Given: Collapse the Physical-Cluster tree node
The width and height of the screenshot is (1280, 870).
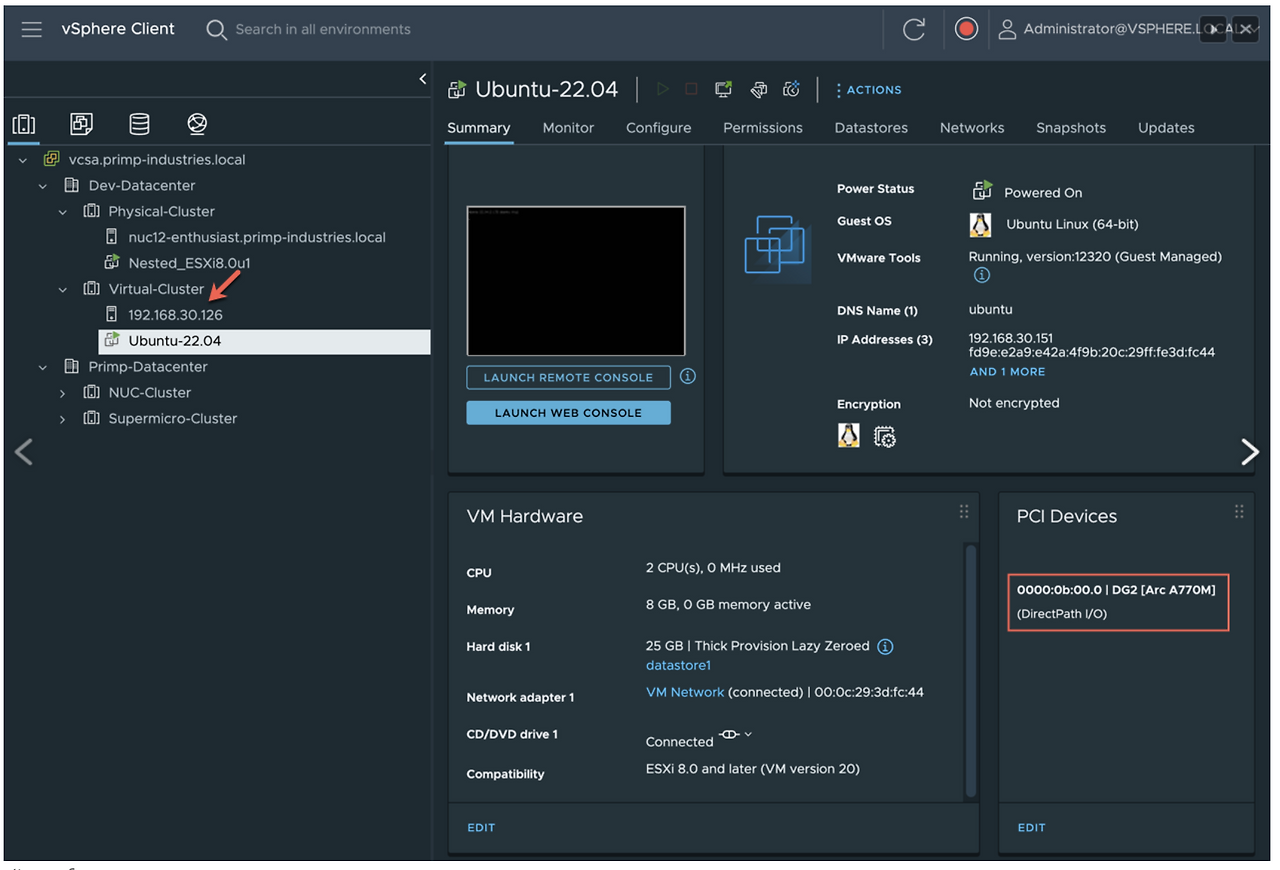Looking at the screenshot, I should 63,212.
